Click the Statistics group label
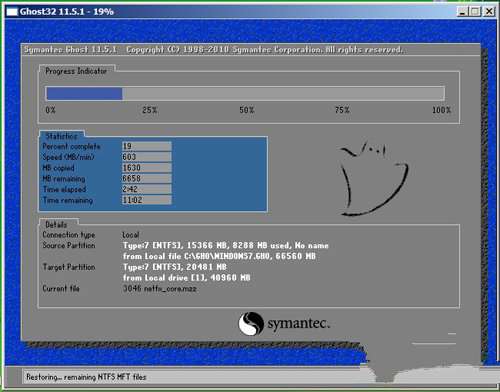The image size is (500, 392). (61, 136)
